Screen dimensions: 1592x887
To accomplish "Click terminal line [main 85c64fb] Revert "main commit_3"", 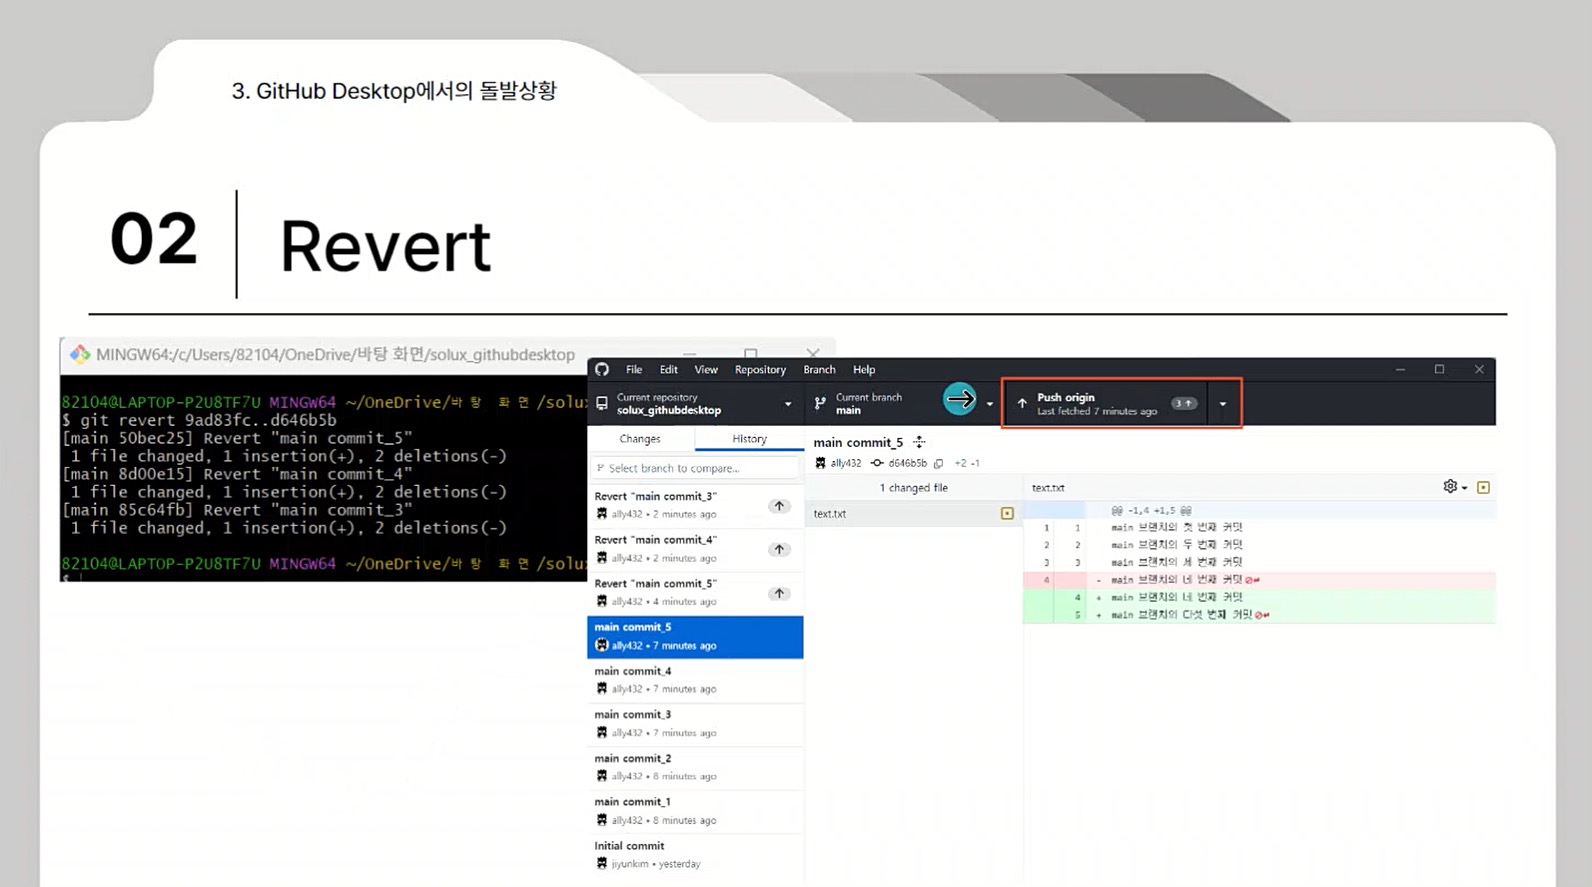I will (237, 510).
